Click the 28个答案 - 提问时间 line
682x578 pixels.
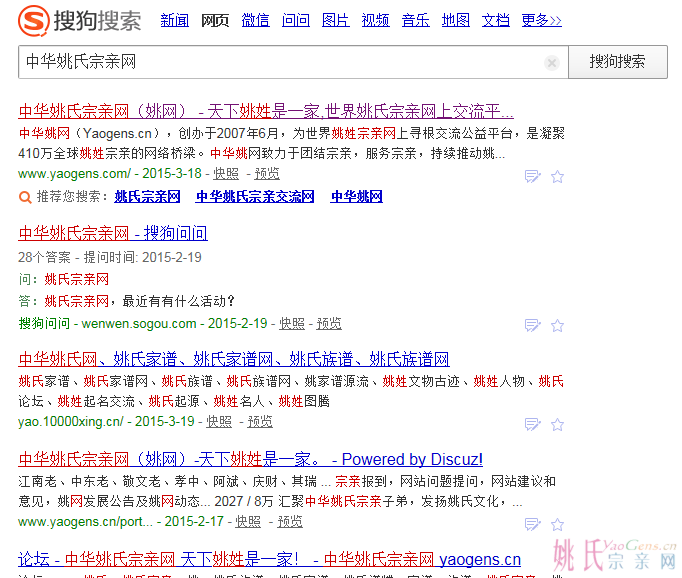point(110,257)
